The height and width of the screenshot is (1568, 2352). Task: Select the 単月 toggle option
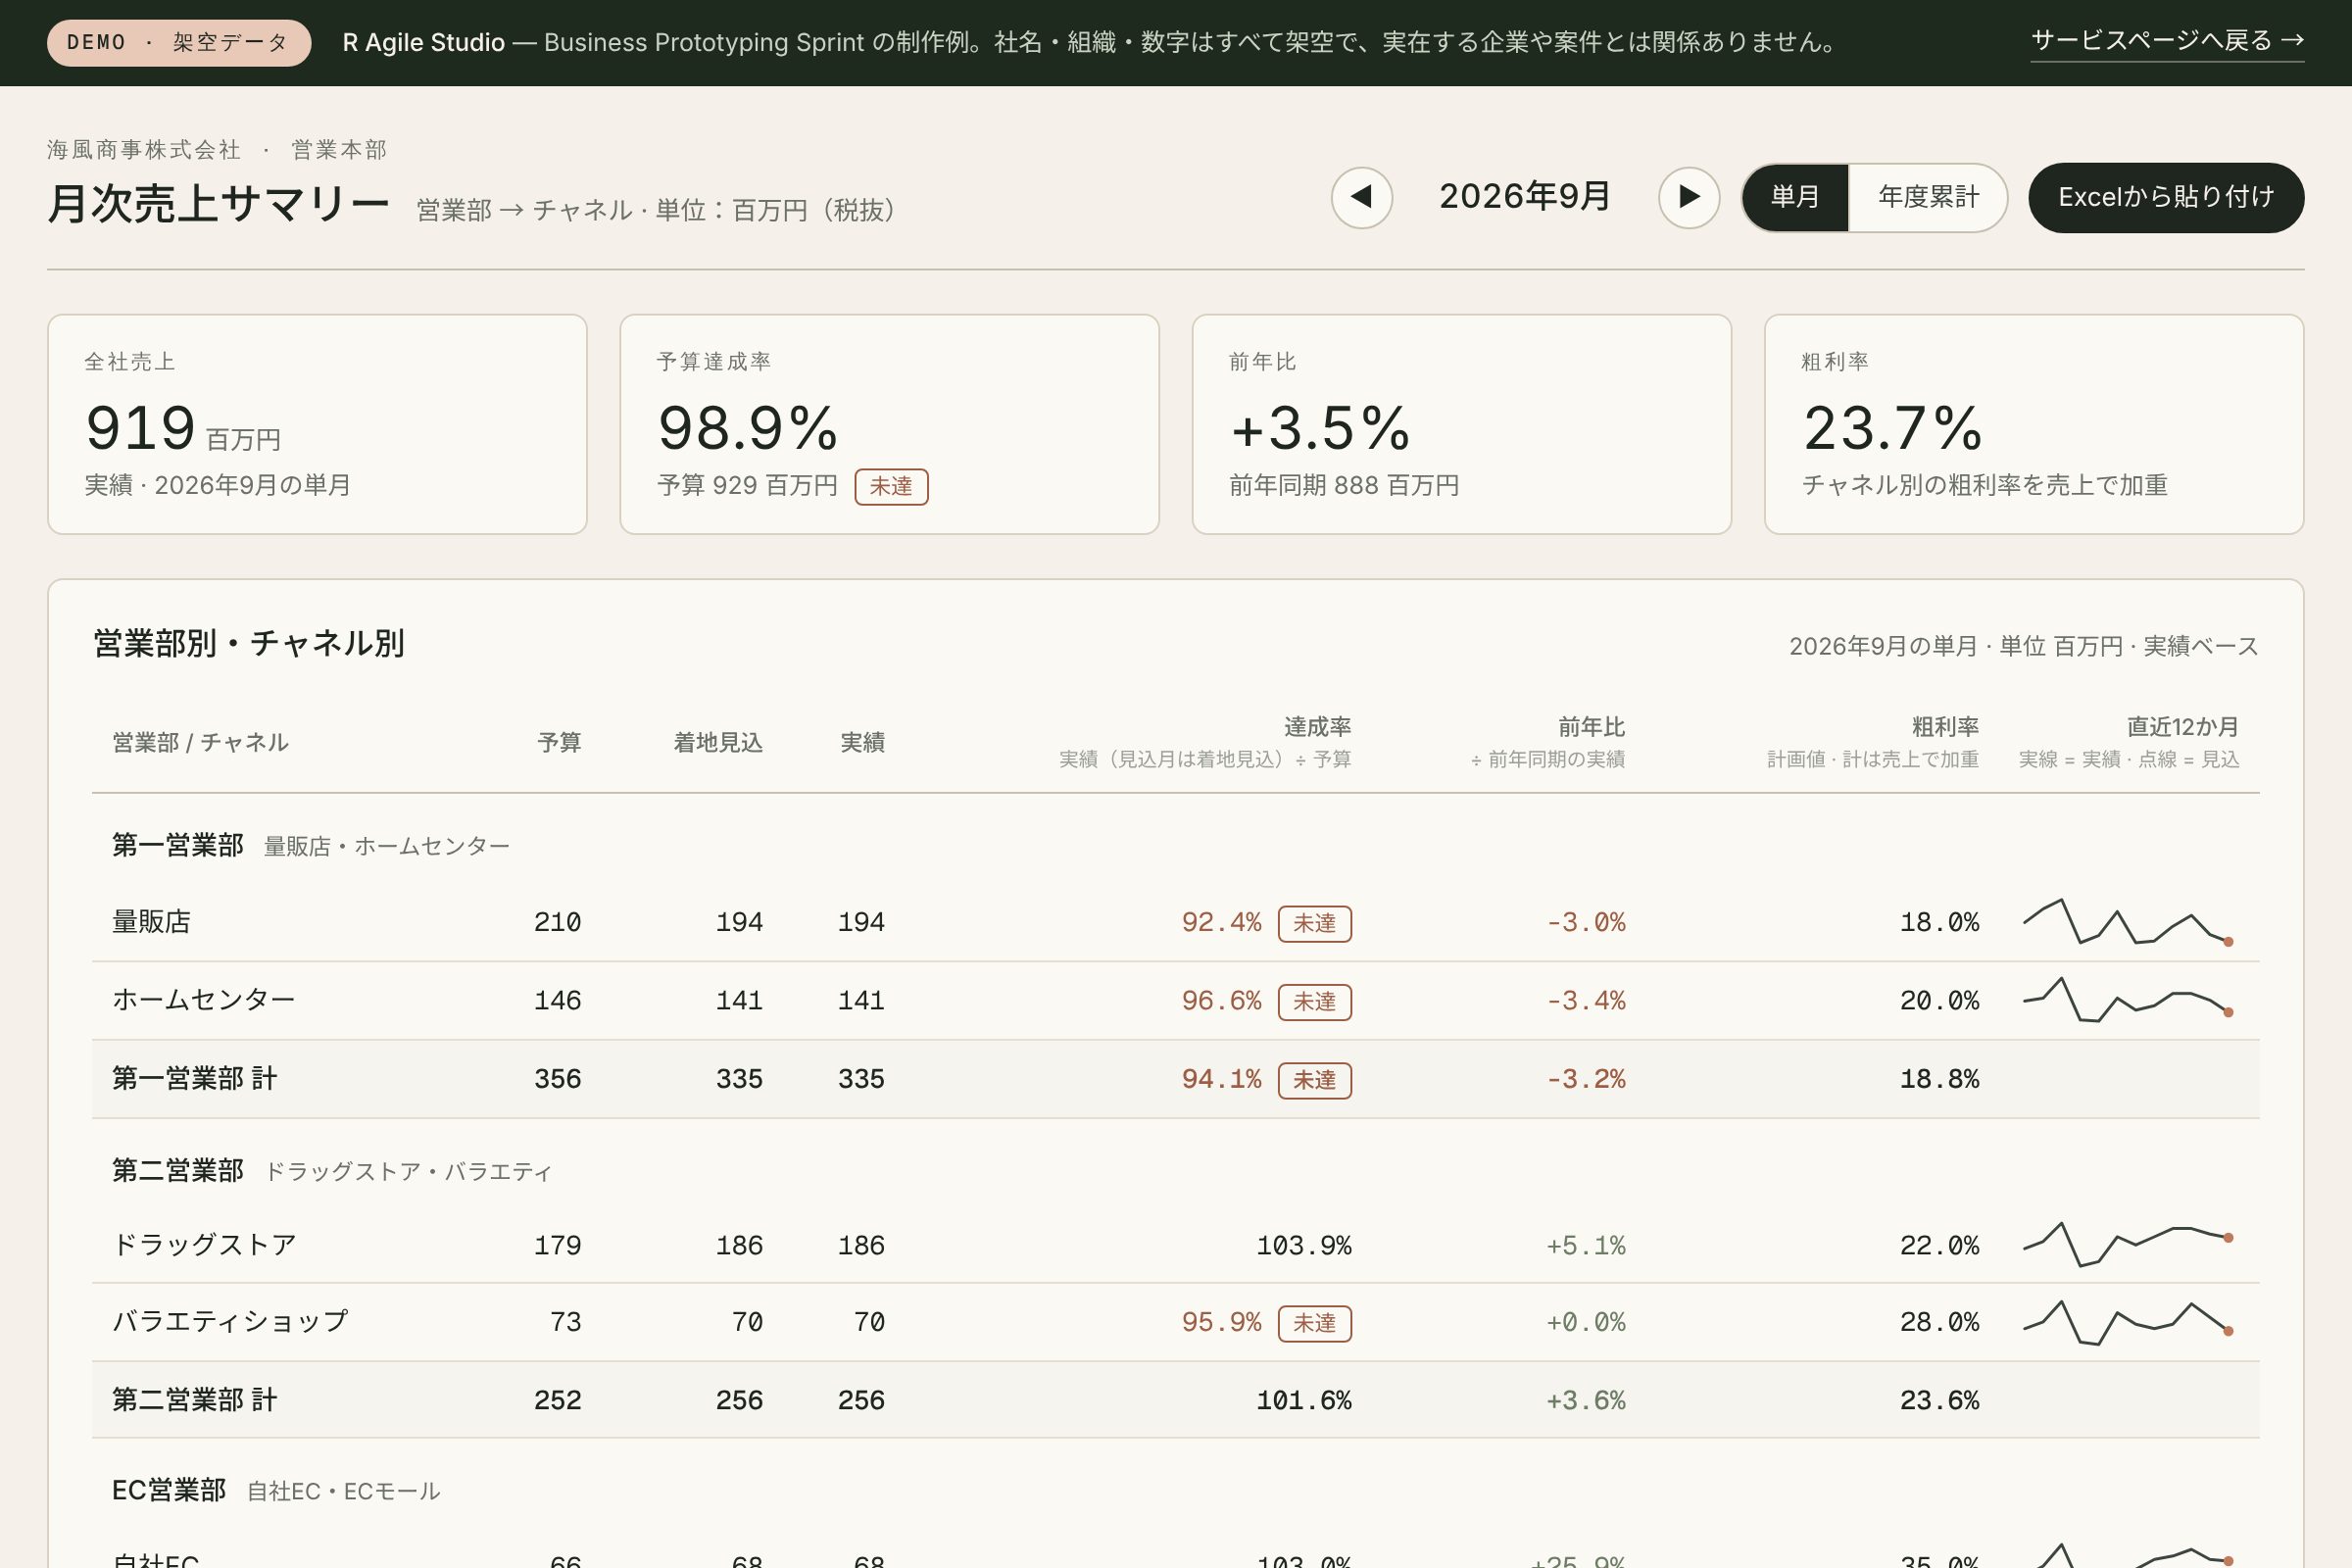1795,197
